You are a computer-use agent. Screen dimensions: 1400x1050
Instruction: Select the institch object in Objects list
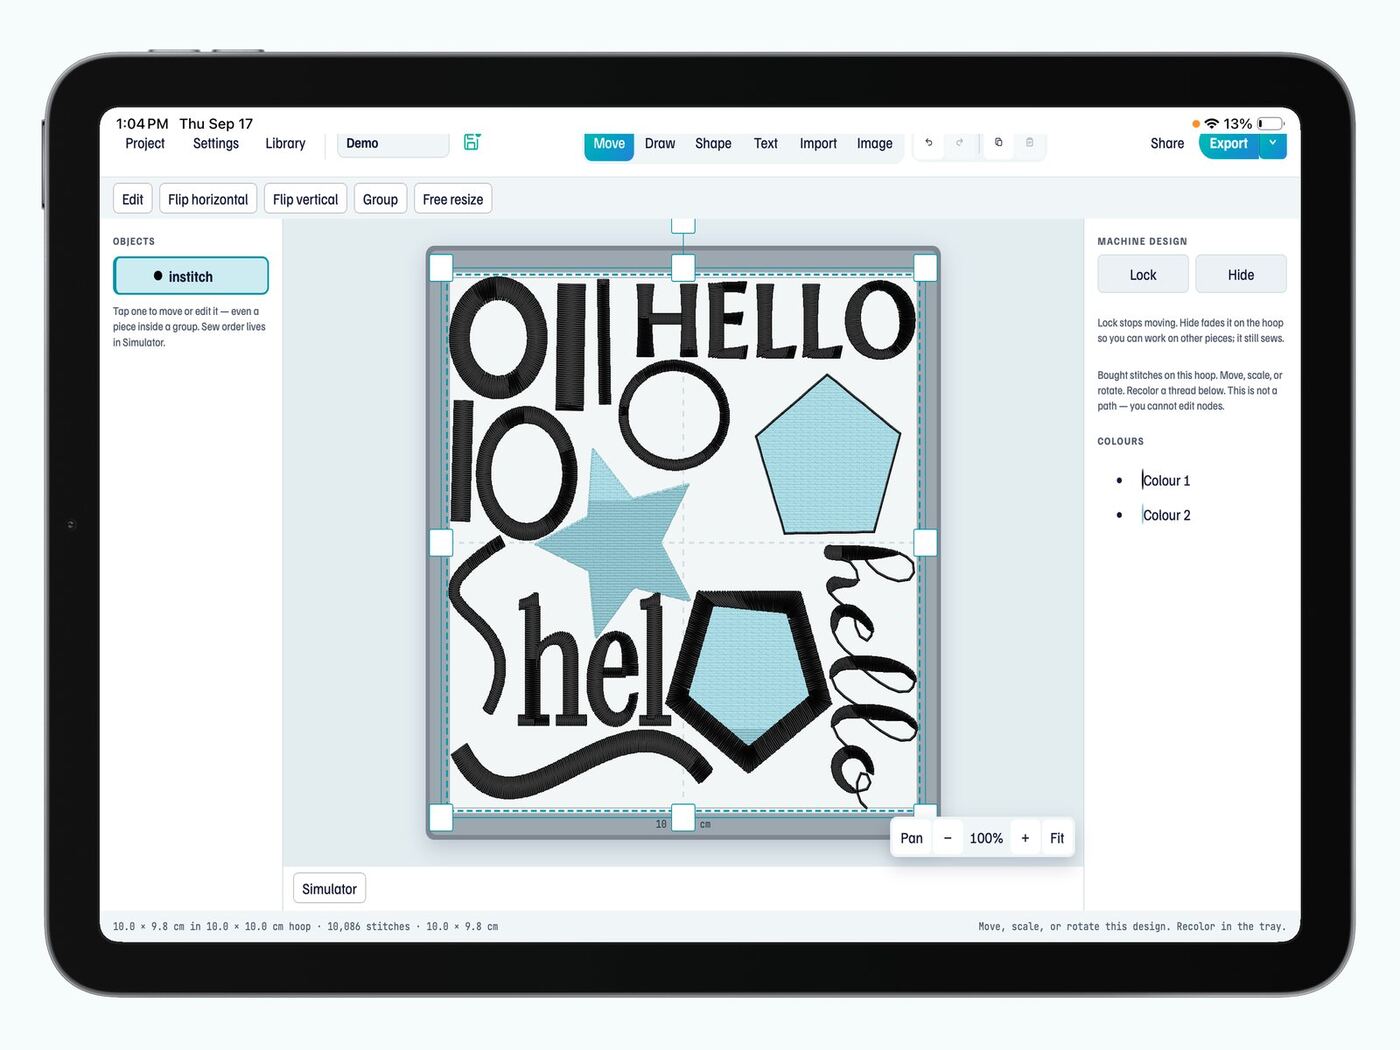click(x=191, y=276)
